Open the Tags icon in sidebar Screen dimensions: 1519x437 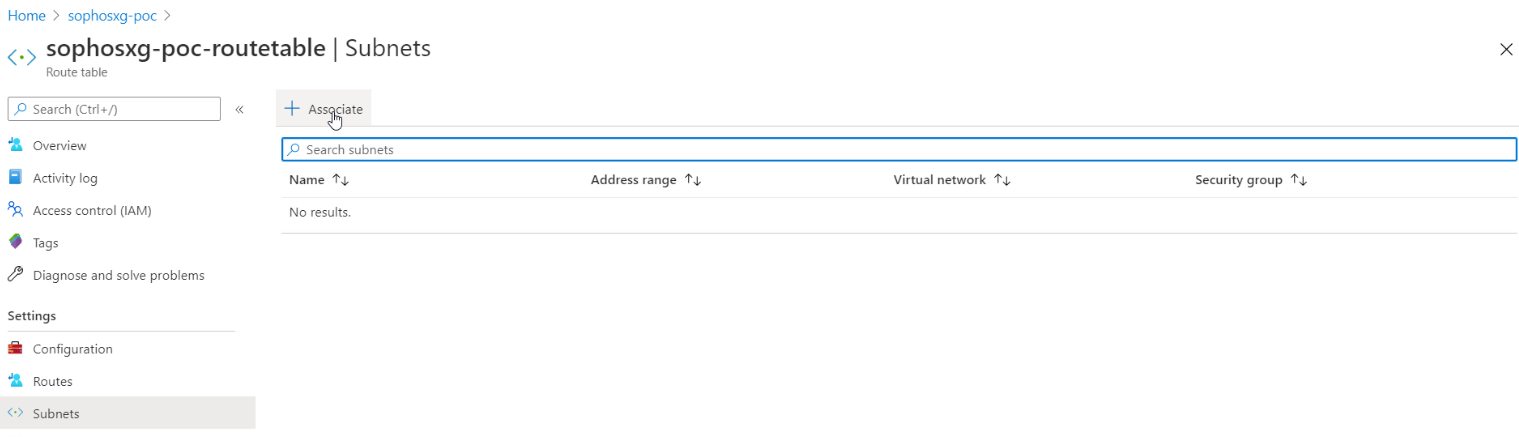pos(15,243)
